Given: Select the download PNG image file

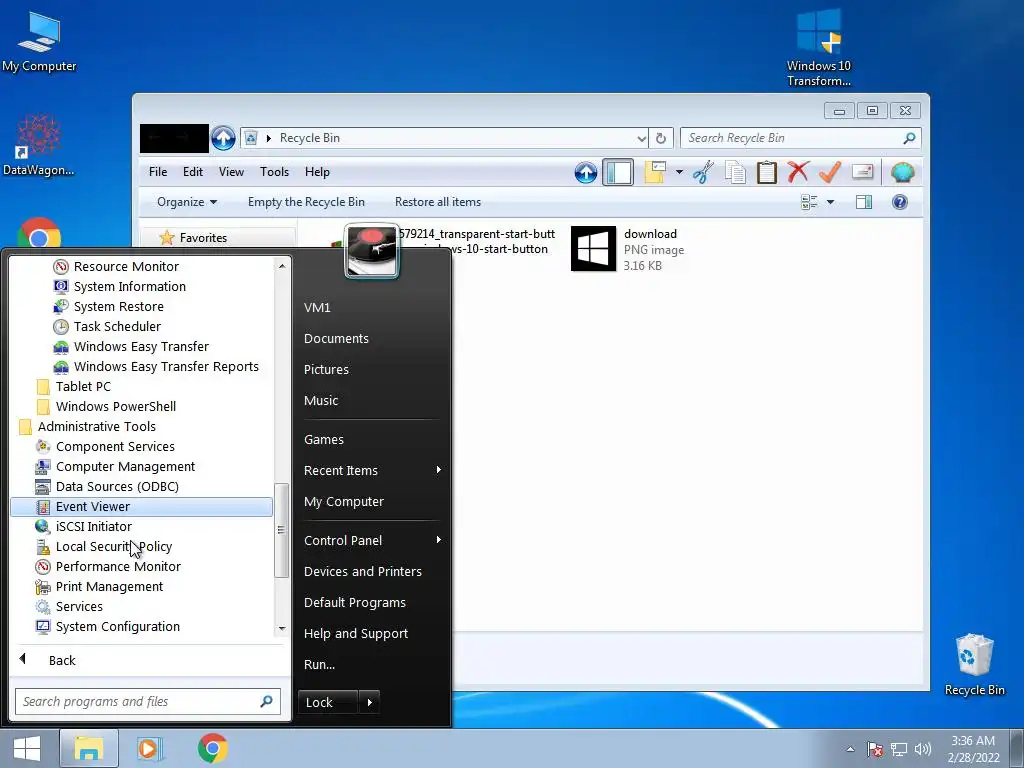Looking at the screenshot, I should 628,249.
